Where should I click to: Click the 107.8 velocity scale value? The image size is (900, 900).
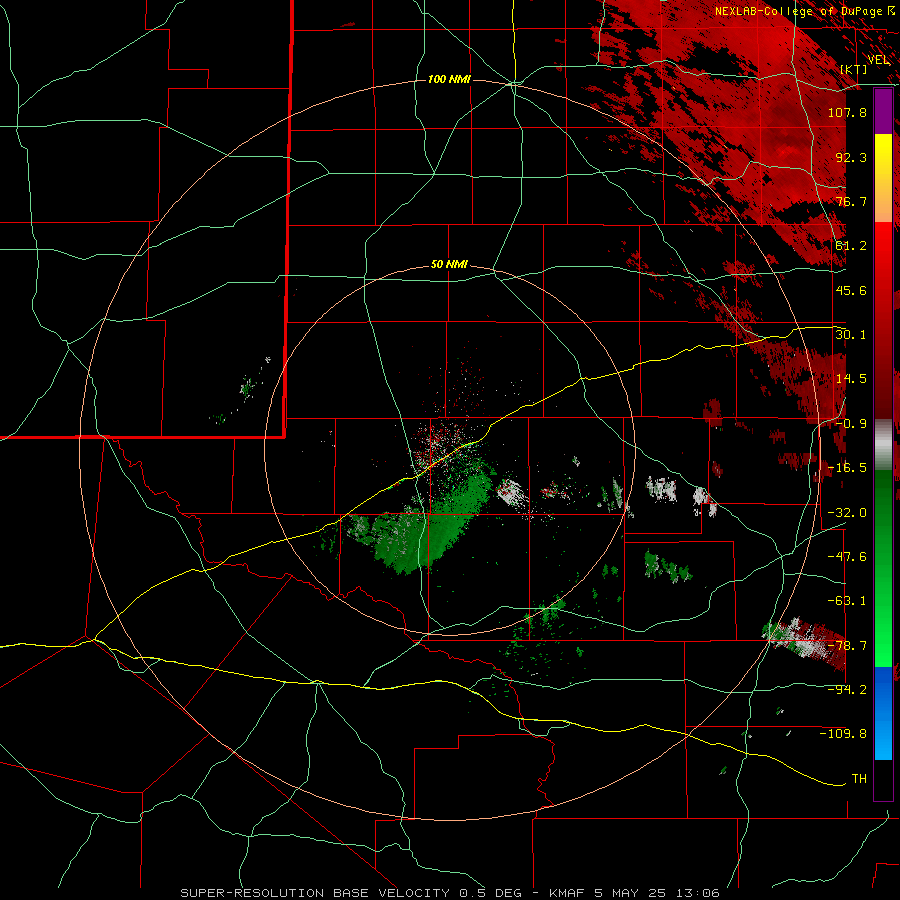point(847,112)
